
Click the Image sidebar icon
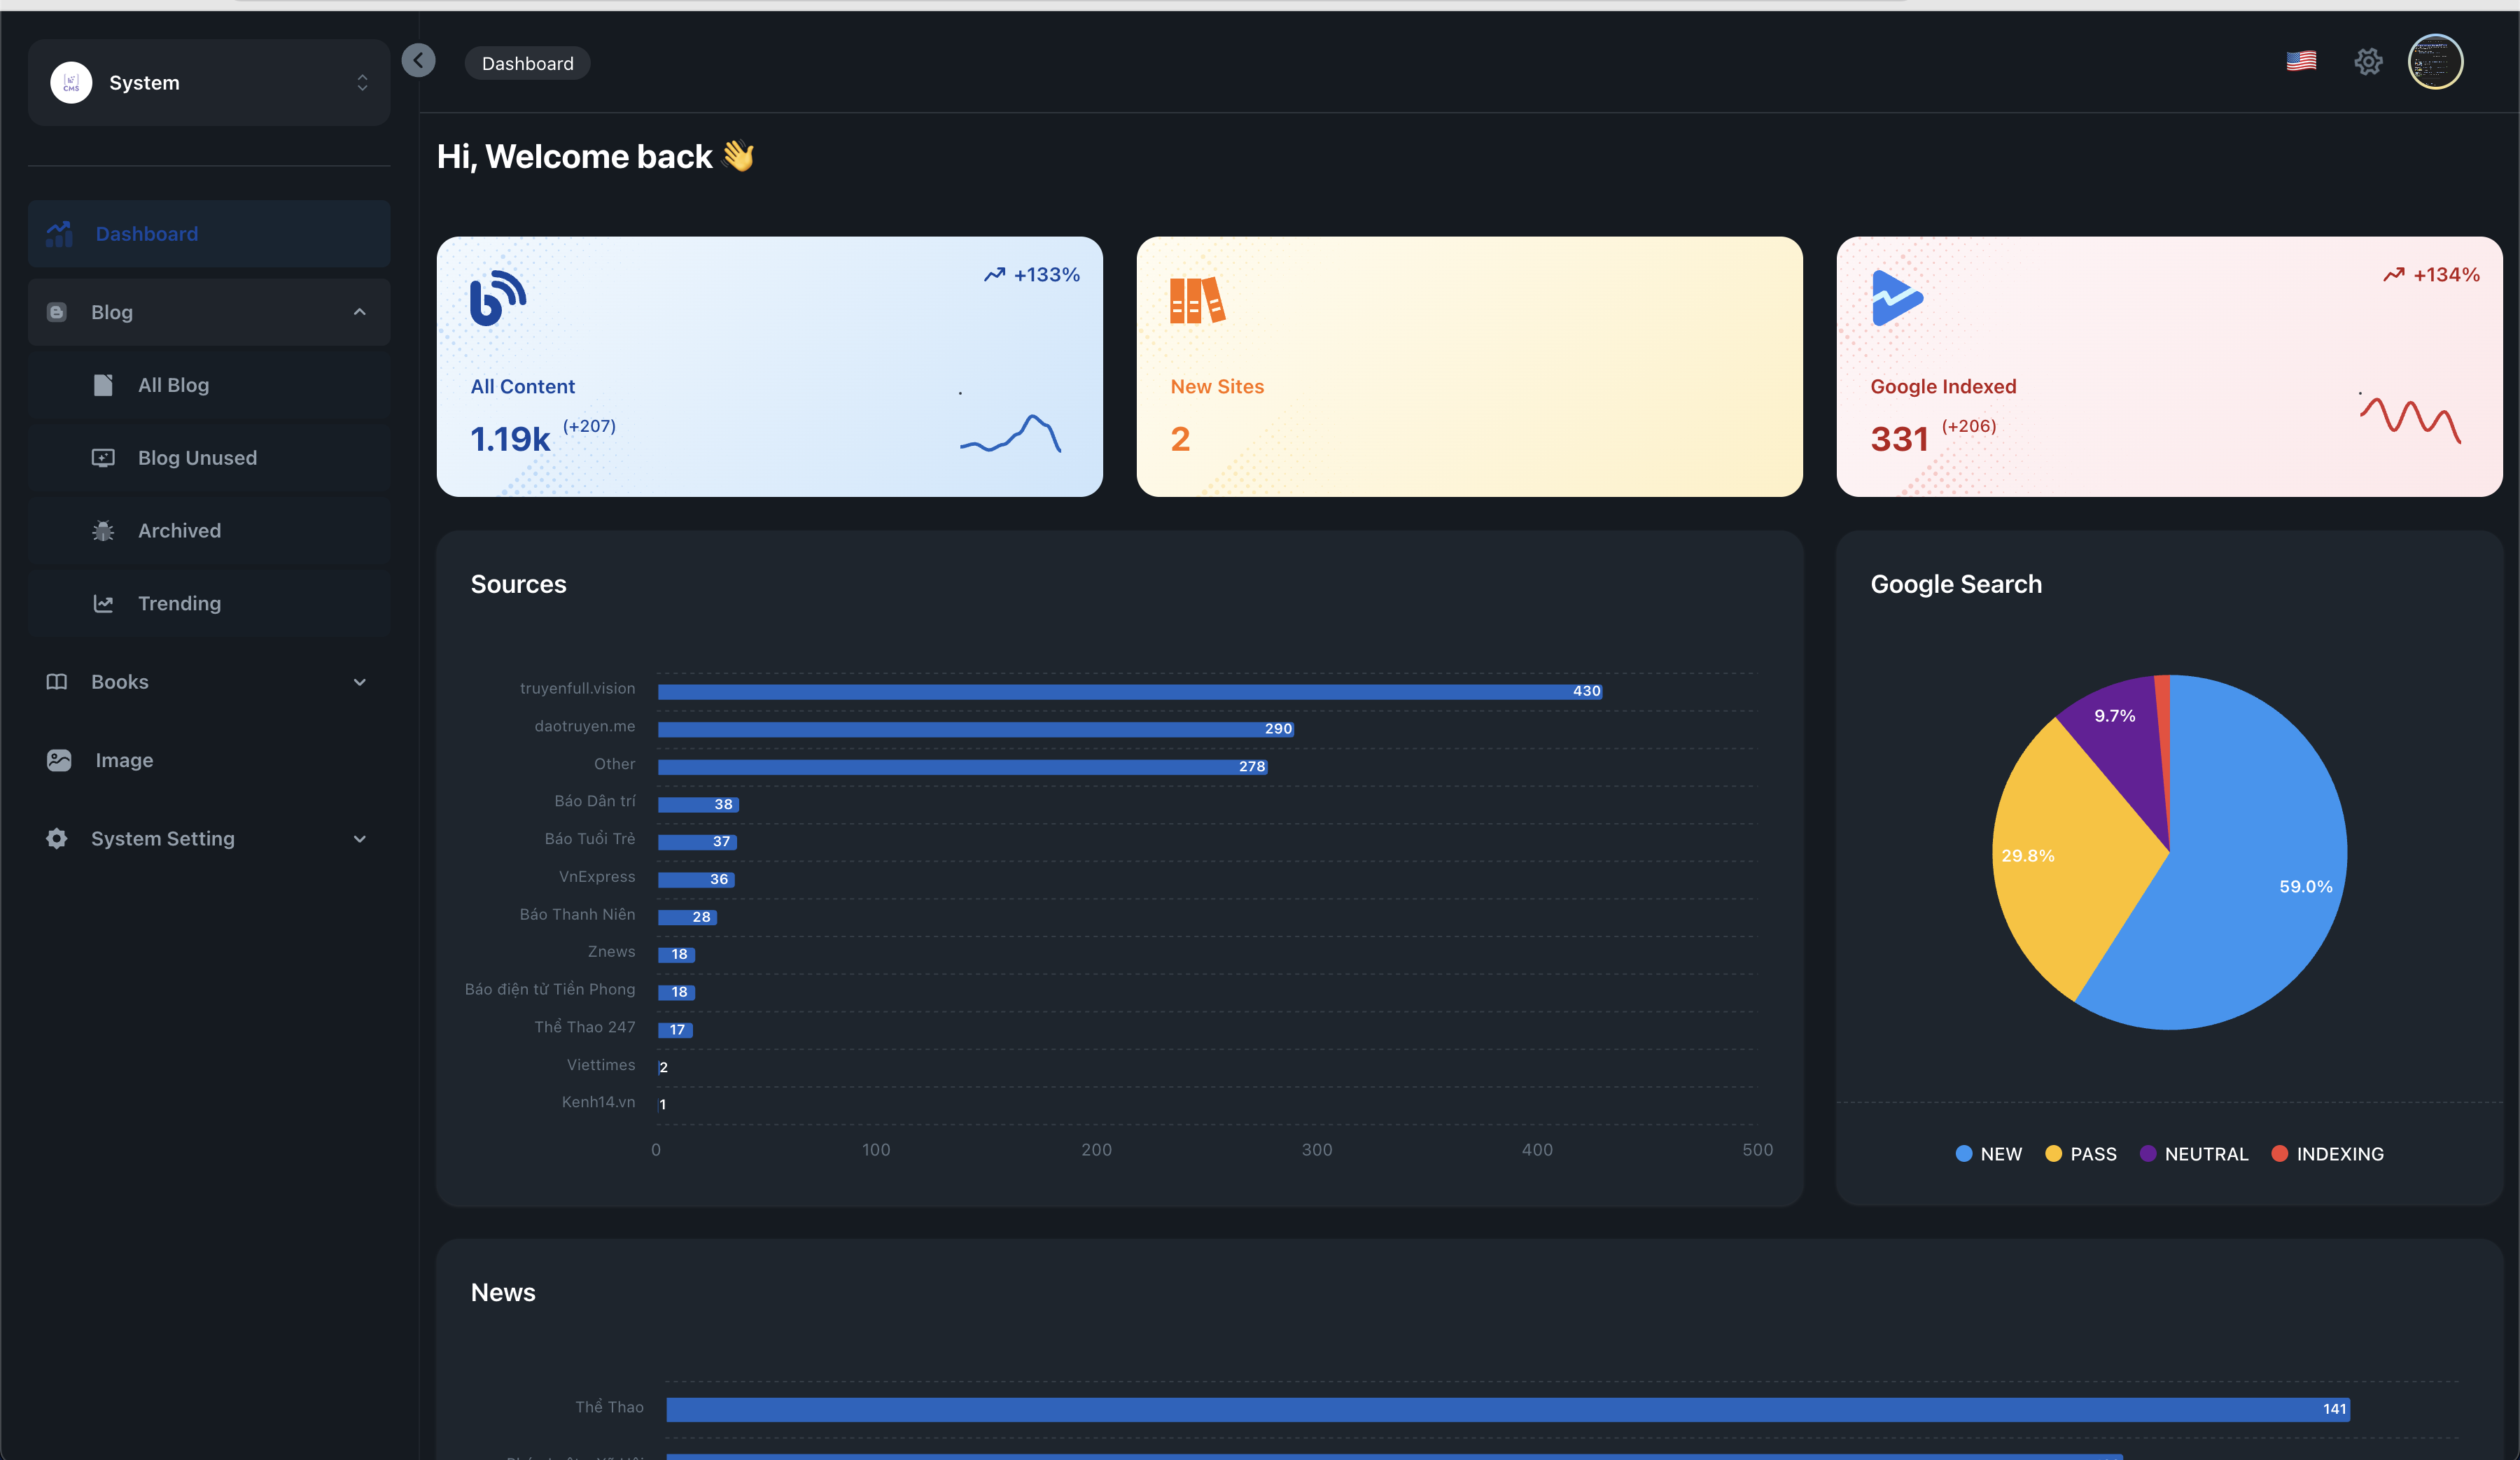pyautogui.click(x=58, y=760)
